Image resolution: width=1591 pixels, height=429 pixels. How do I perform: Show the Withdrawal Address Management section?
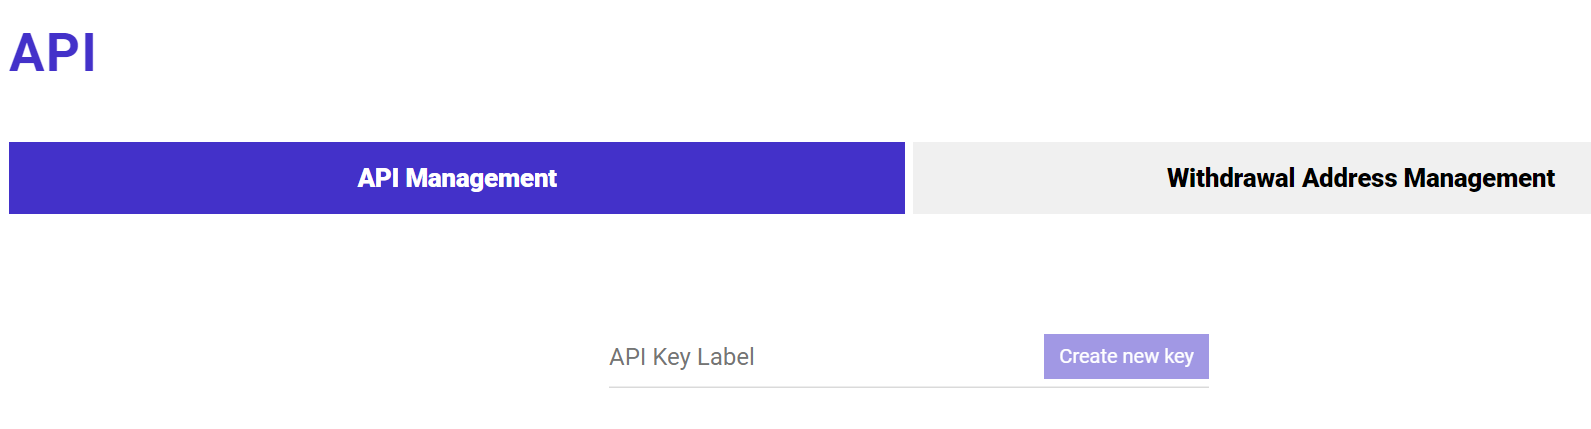pos(1252,178)
